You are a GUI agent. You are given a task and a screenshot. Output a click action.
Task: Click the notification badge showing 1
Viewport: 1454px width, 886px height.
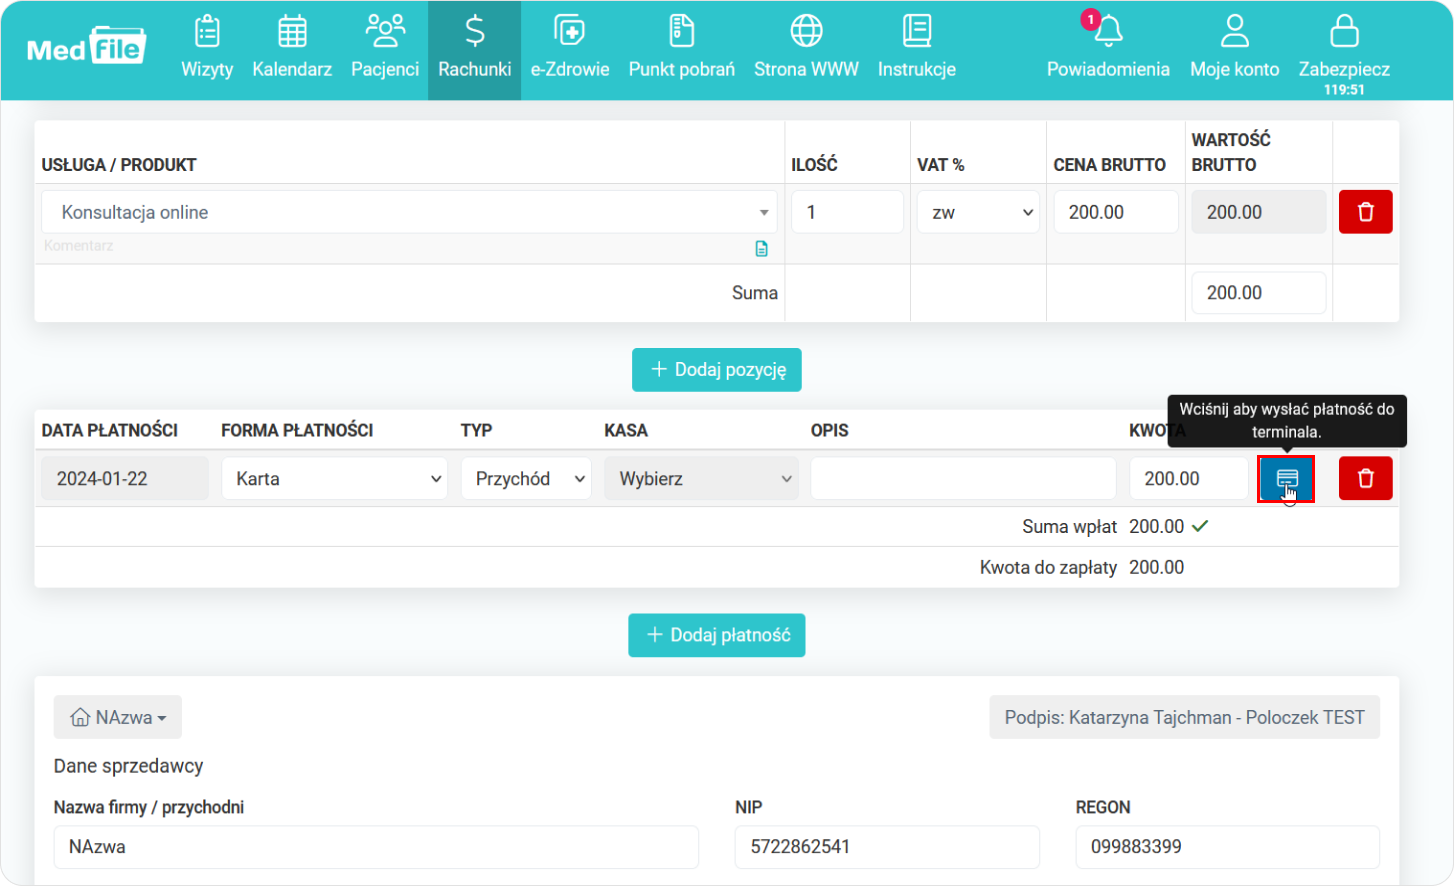click(x=1091, y=19)
